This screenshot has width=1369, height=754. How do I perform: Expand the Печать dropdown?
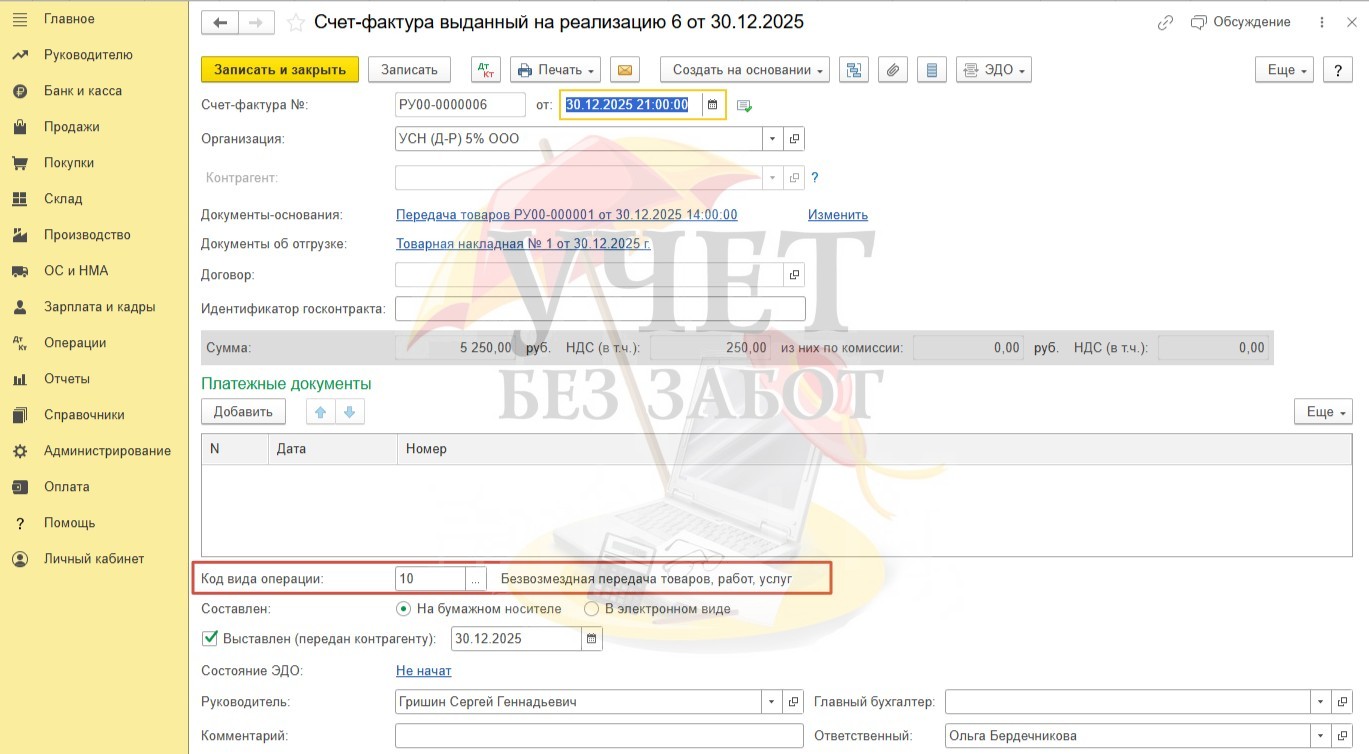tap(555, 70)
